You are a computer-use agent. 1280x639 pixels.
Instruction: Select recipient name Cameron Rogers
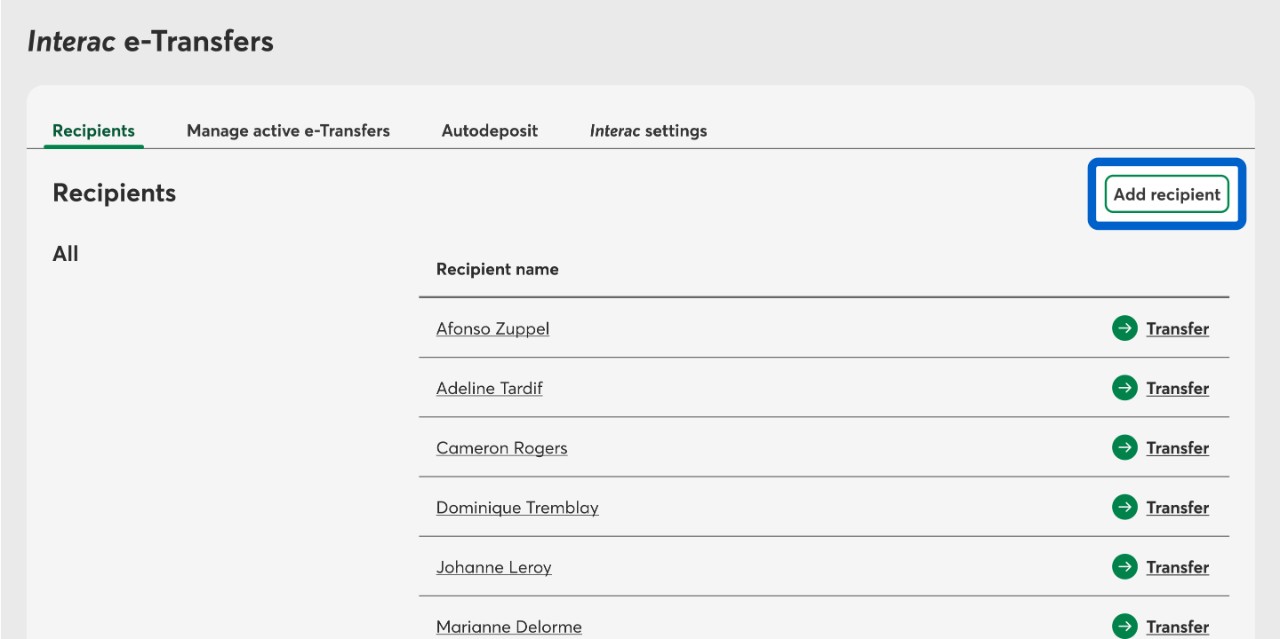pyautogui.click(x=501, y=448)
